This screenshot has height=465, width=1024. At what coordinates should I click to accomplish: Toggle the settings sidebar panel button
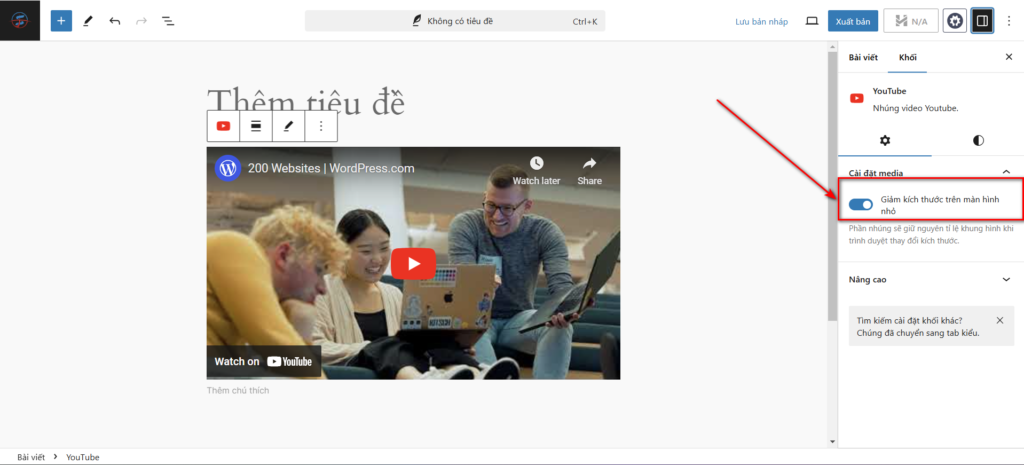point(982,20)
